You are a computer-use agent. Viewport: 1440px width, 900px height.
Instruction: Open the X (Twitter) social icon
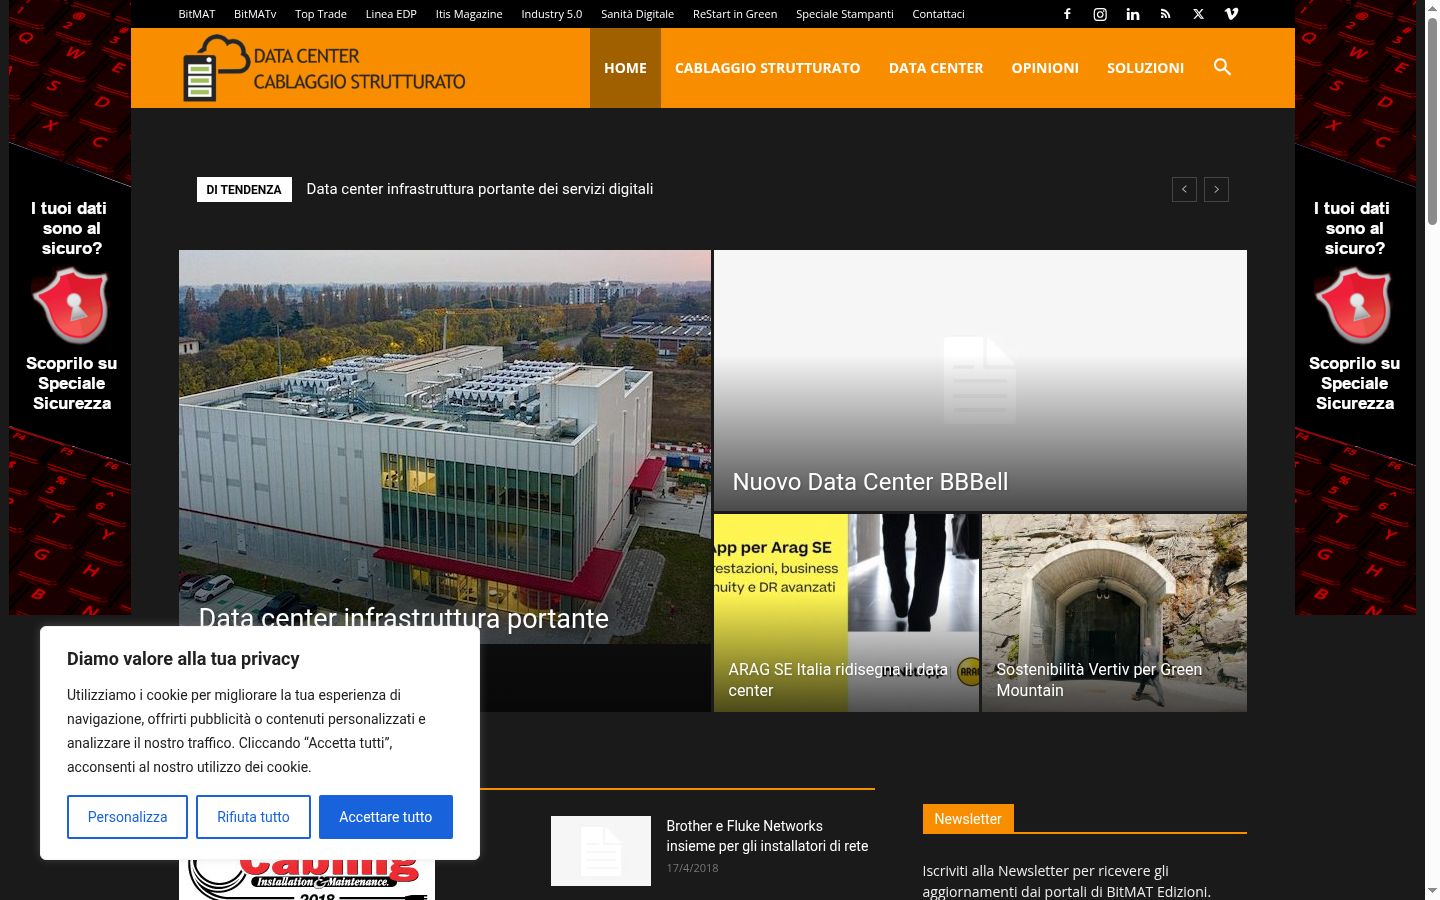coord(1198,14)
